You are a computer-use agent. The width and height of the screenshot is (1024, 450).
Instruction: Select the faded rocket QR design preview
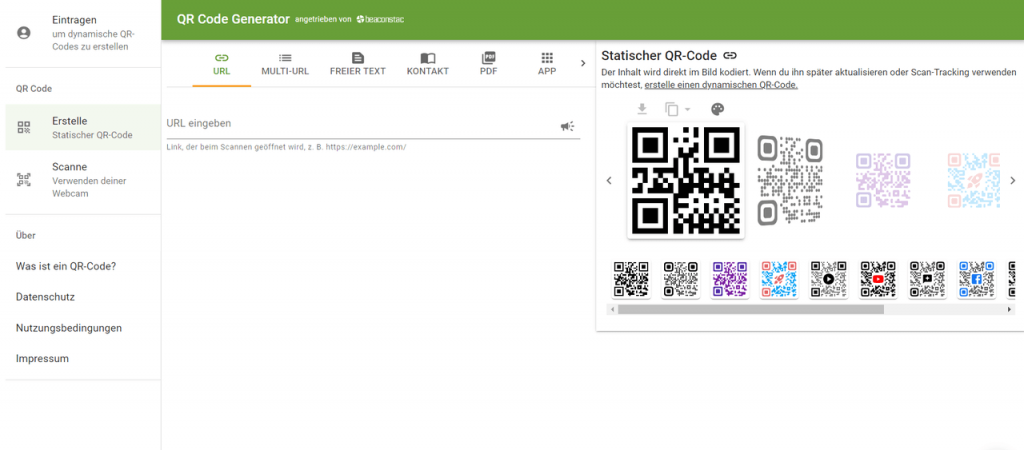[x=974, y=180]
